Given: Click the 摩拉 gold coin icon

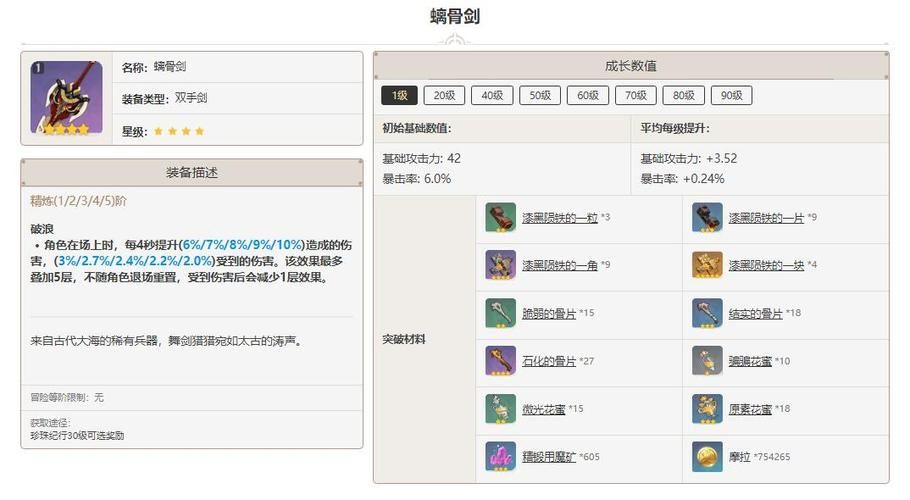Looking at the screenshot, I should [x=707, y=457].
